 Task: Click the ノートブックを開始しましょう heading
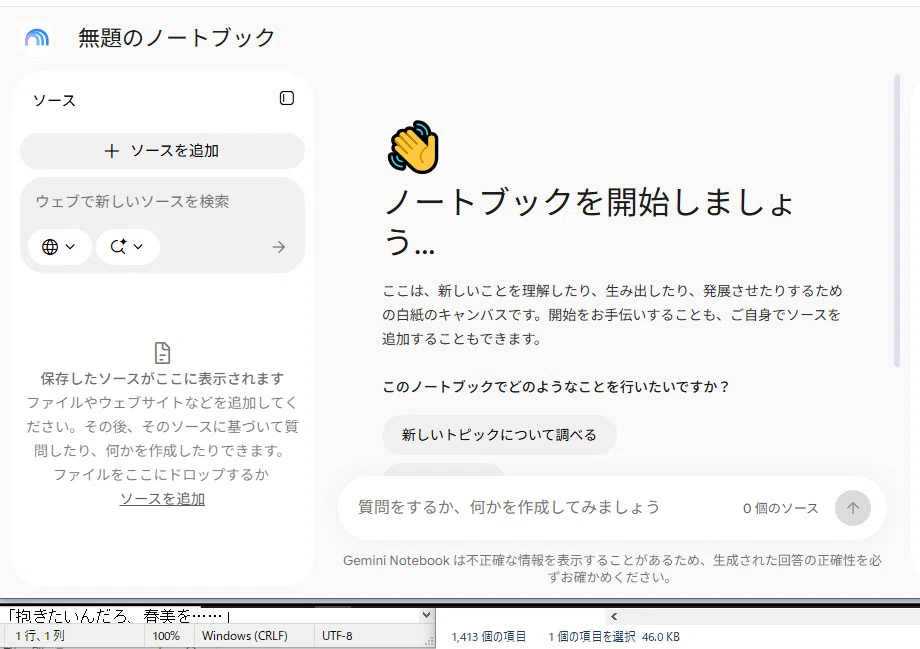tap(589, 221)
